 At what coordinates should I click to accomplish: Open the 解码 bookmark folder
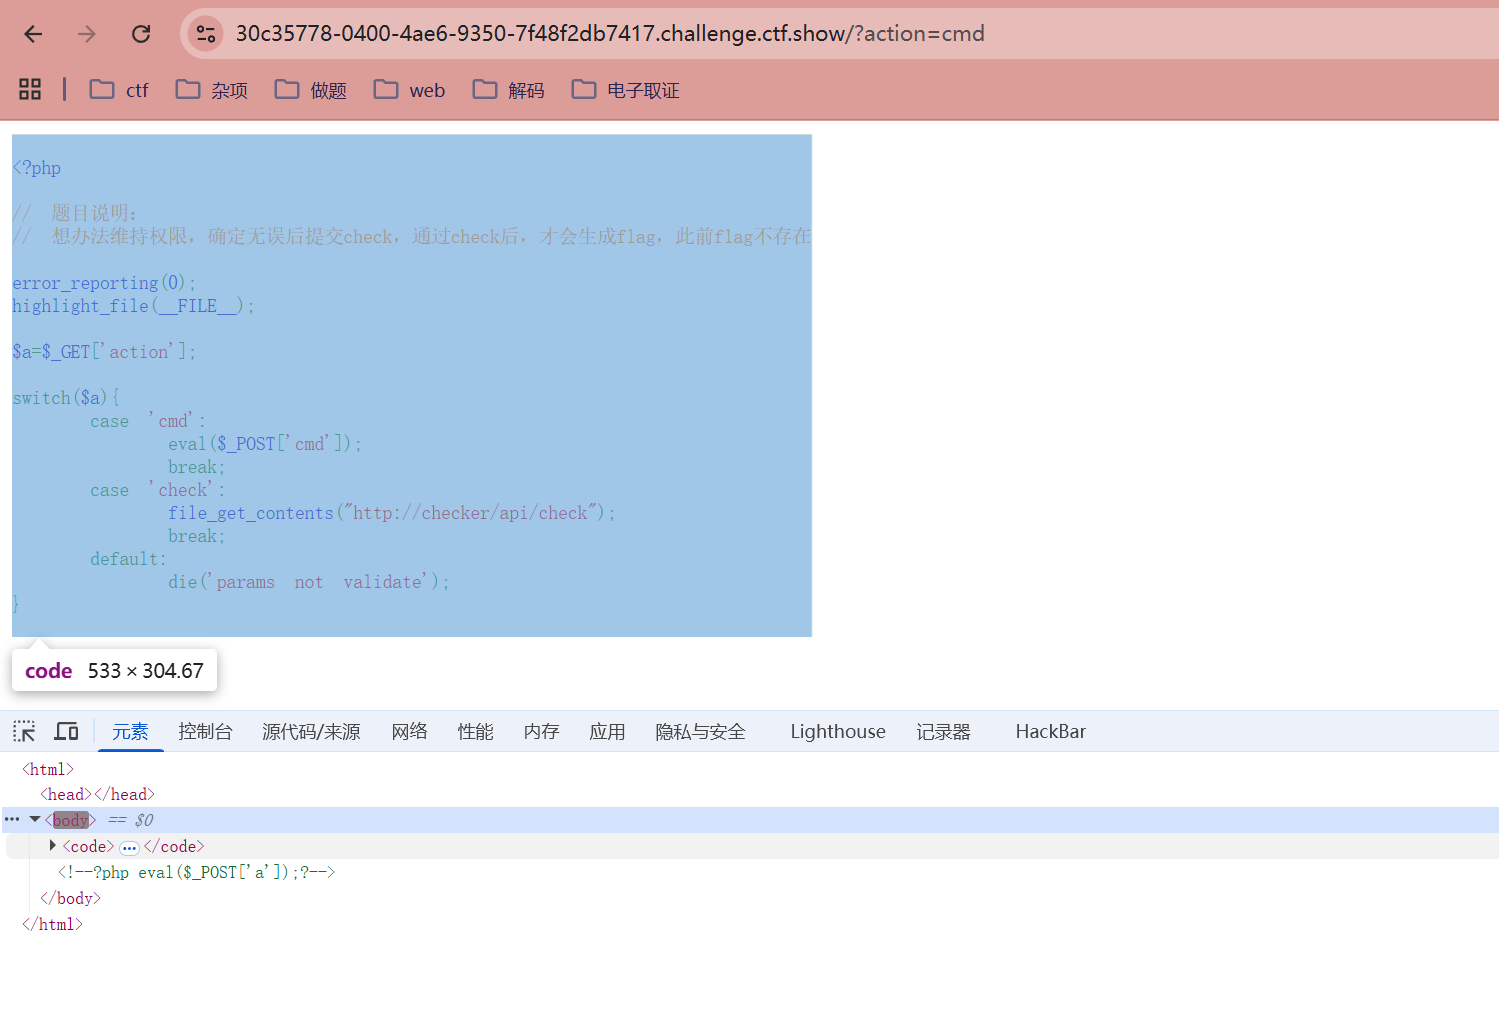tap(509, 90)
